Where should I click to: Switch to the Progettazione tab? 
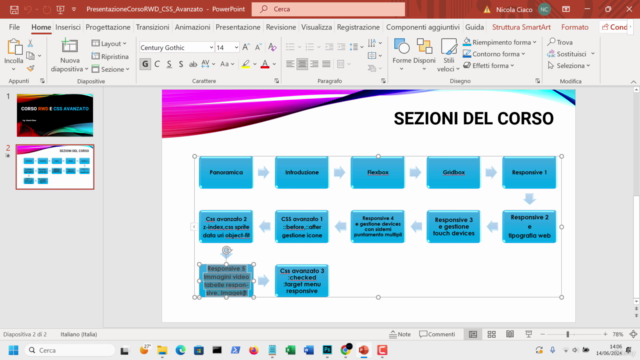pos(108,27)
